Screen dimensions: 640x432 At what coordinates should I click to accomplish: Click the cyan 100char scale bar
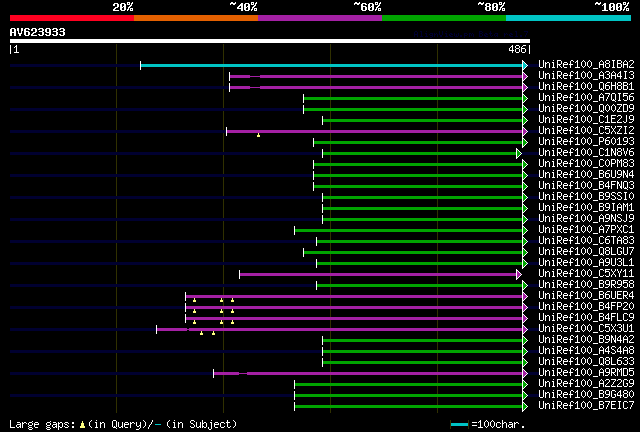coord(459,425)
